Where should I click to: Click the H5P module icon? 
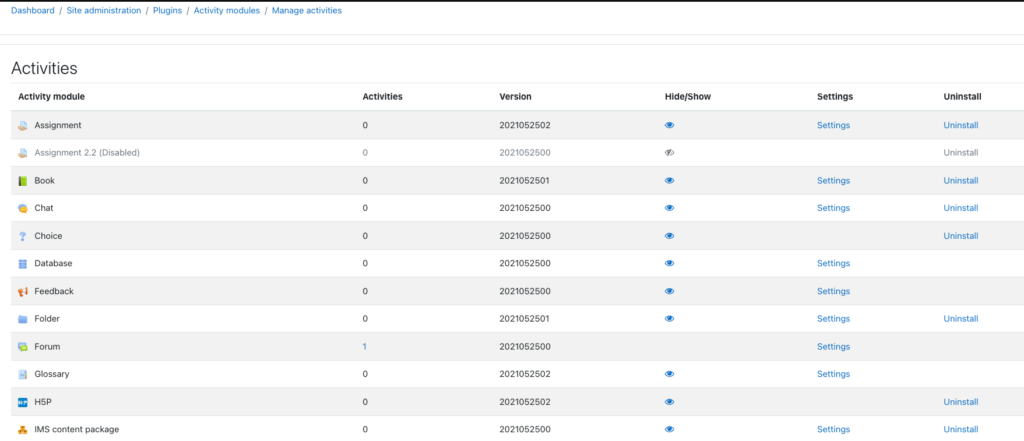tap(22, 402)
